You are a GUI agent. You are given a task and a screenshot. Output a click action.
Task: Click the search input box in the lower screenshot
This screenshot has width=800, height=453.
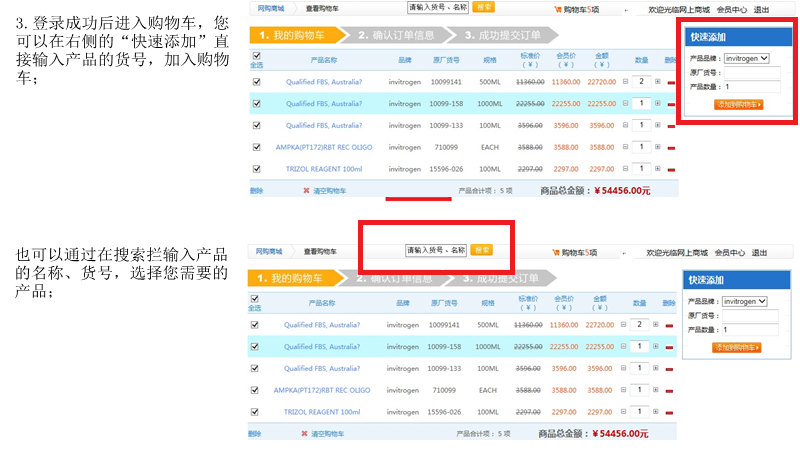(x=436, y=250)
